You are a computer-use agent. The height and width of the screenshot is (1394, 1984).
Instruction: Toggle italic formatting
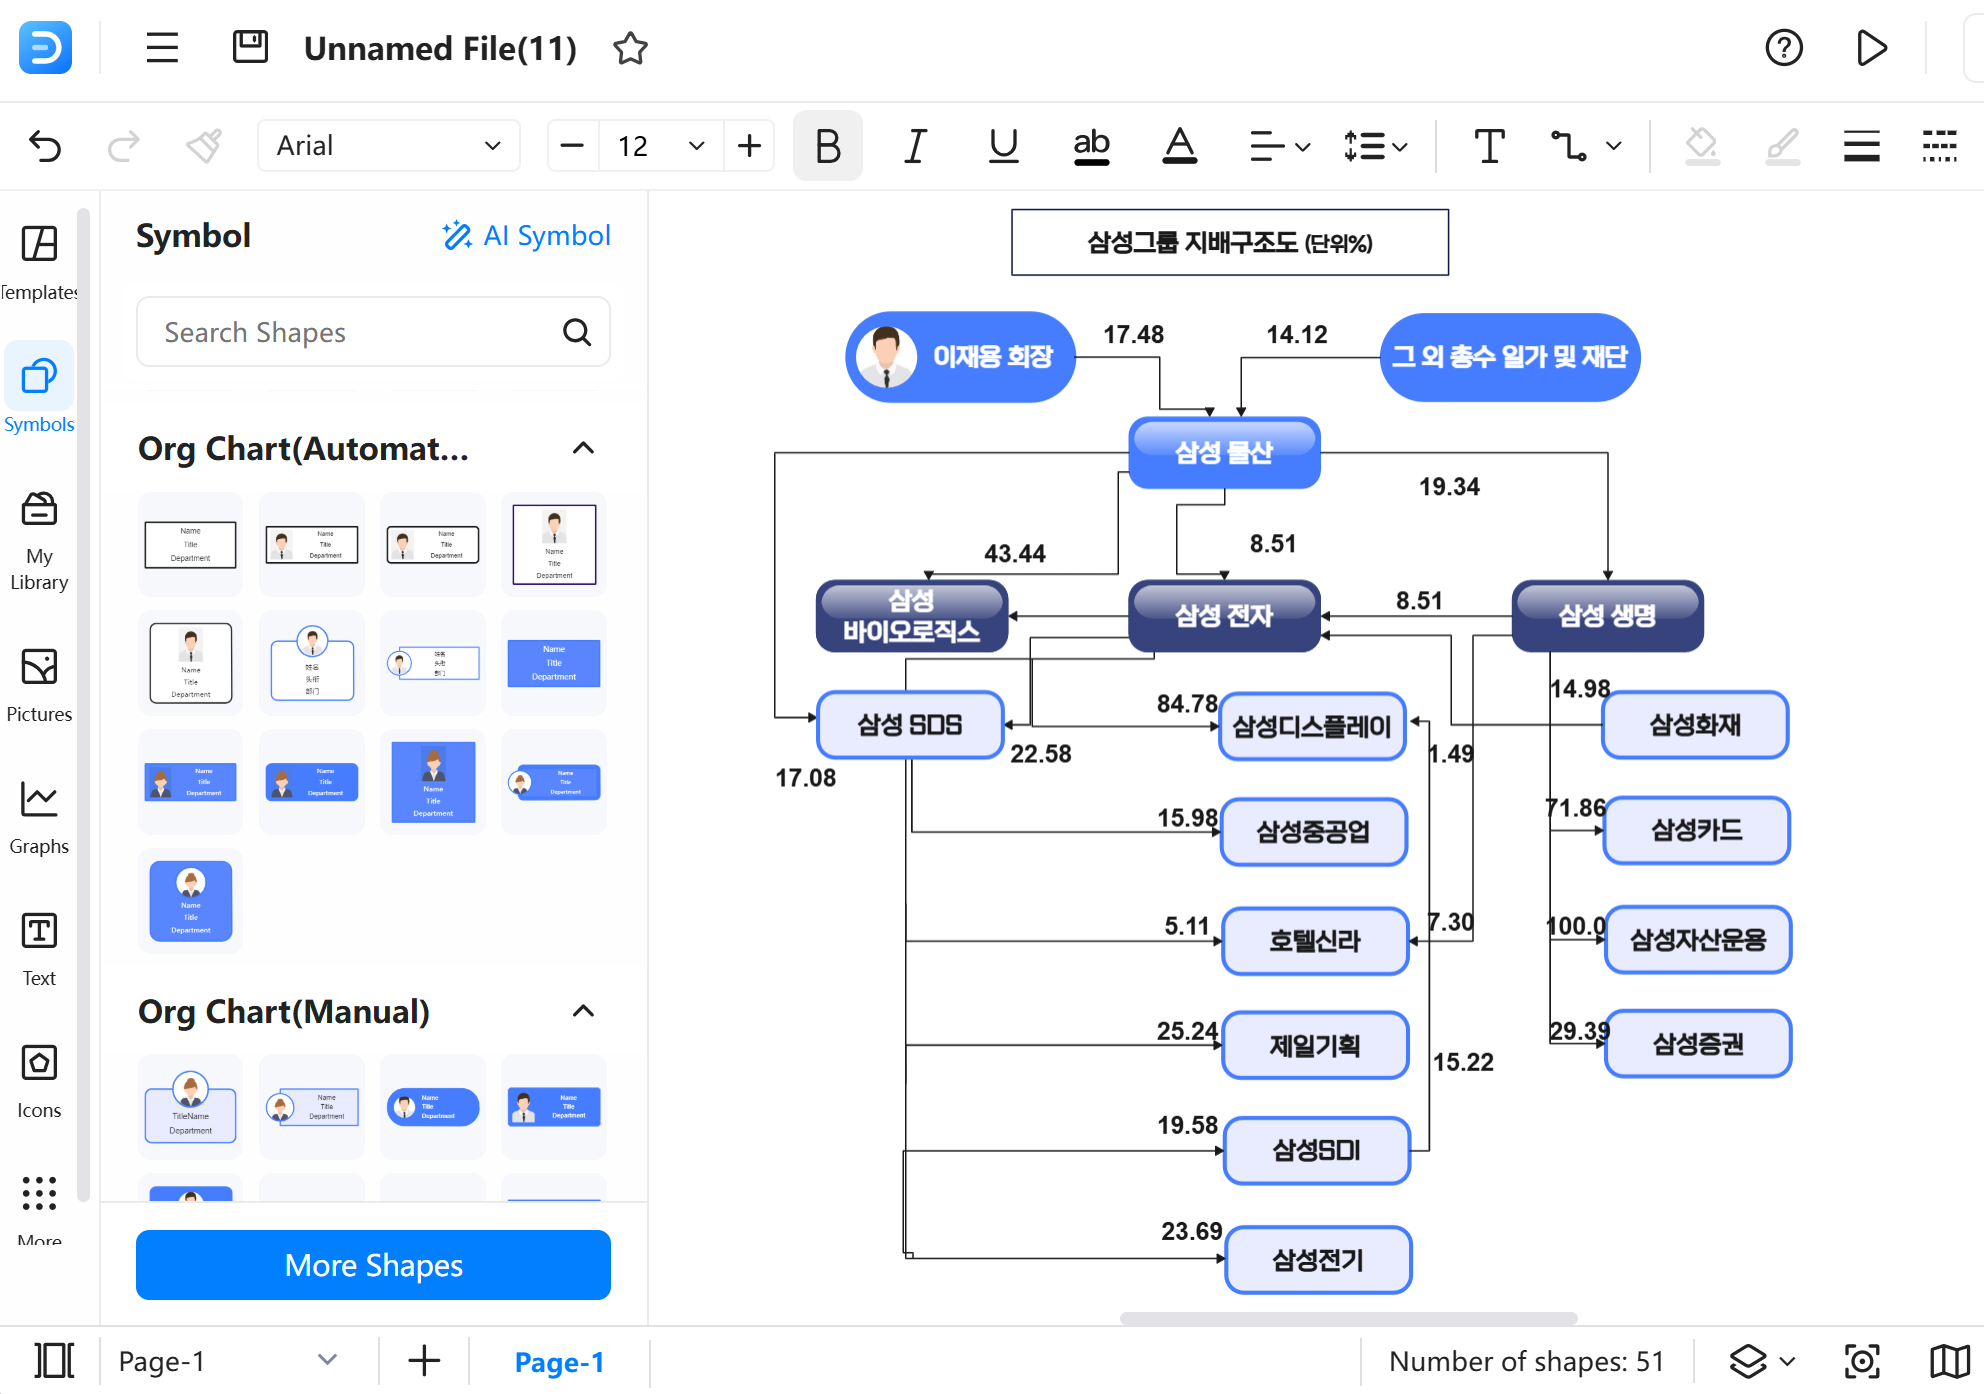point(915,146)
